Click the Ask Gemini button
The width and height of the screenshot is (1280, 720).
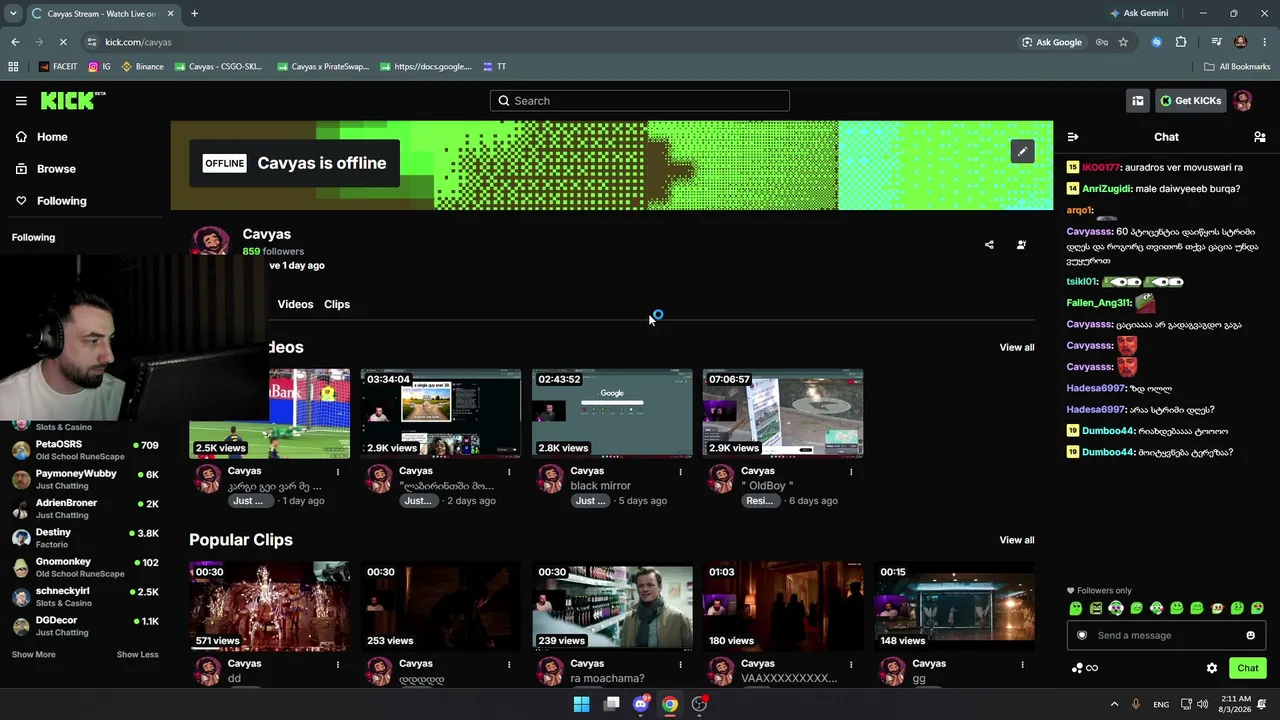click(x=1139, y=13)
